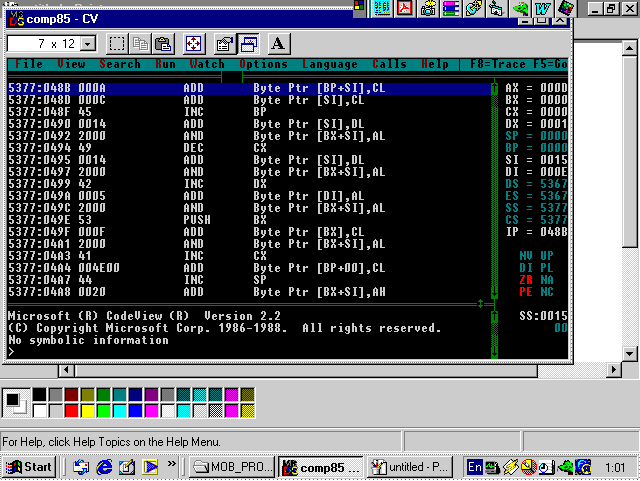
Task: Click the stacked books icon in top shortcut bar
Action: pyautogui.click(x=451, y=8)
